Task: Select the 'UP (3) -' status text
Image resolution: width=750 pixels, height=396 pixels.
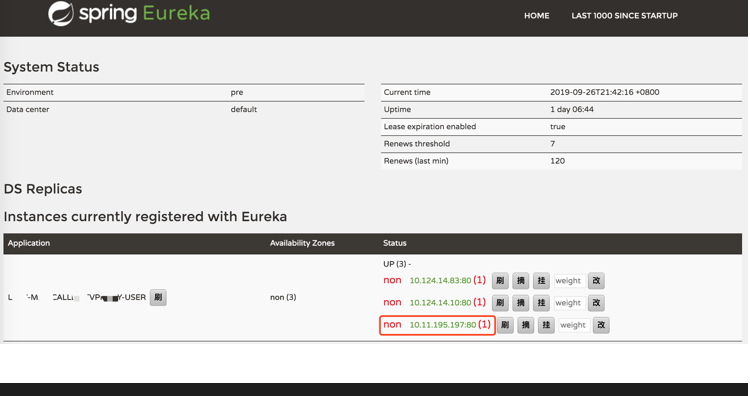Action: tap(397, 264)
